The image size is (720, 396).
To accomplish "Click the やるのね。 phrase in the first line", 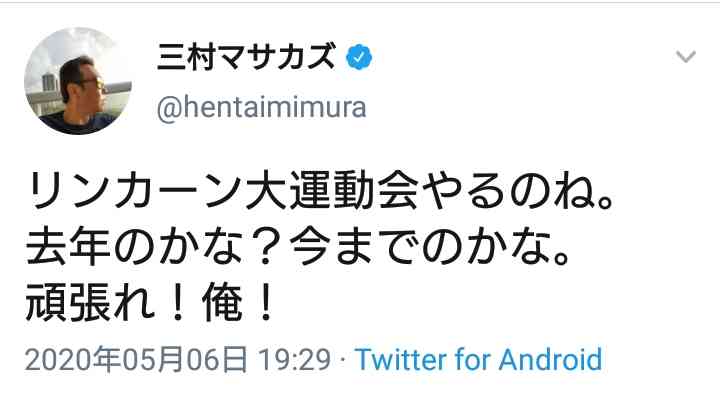I will coord(518,191).
